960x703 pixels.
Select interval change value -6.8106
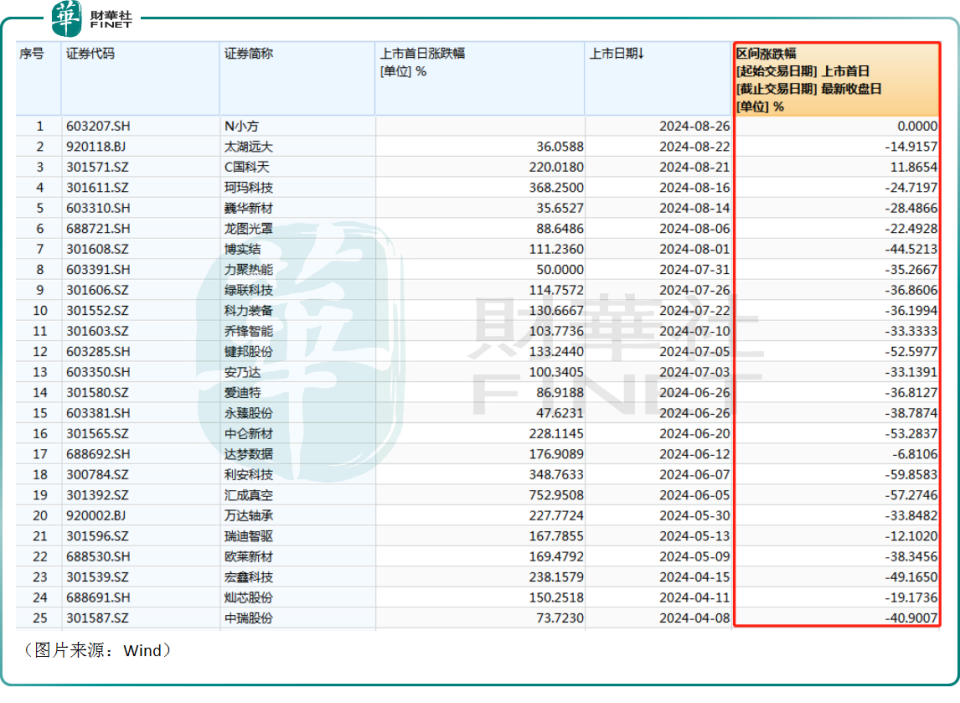[914, 454]
